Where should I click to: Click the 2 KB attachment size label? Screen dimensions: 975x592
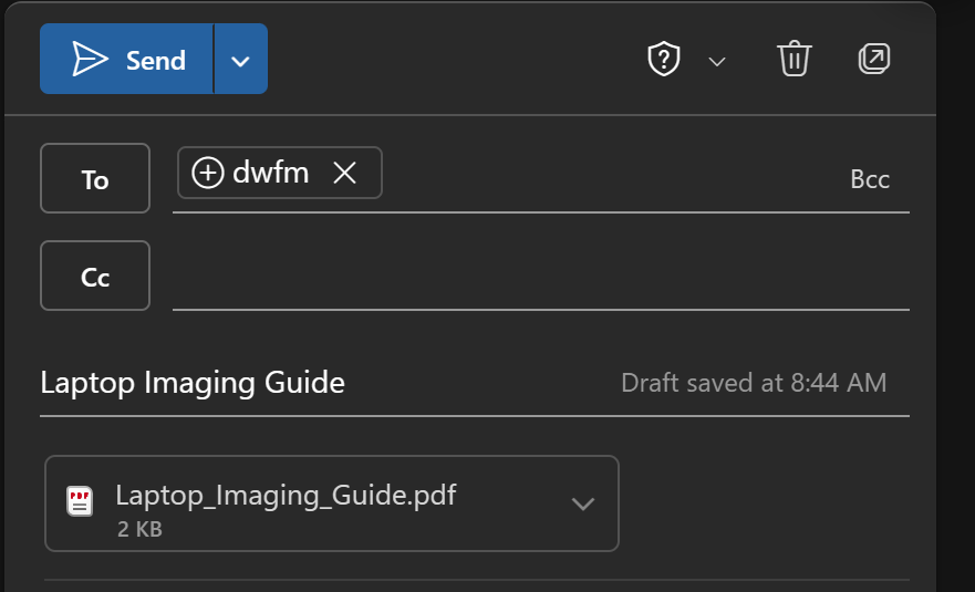140,529
